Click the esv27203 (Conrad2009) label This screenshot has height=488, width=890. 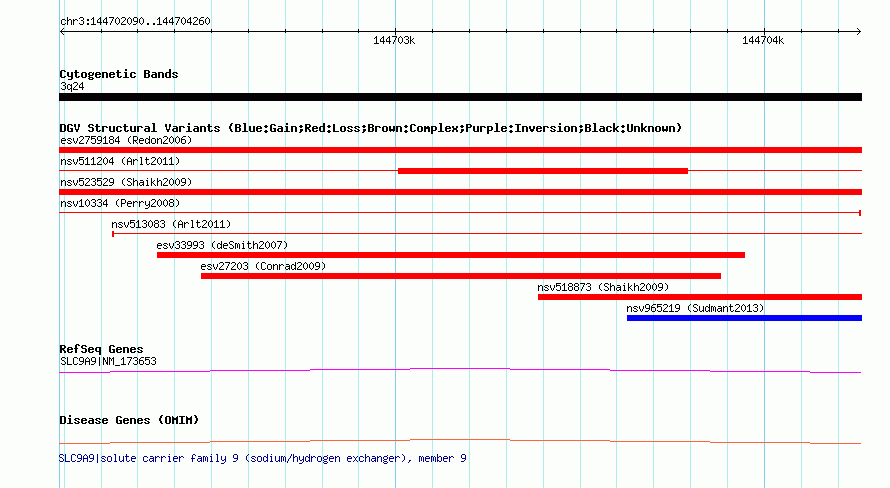(x=263, y=266)
